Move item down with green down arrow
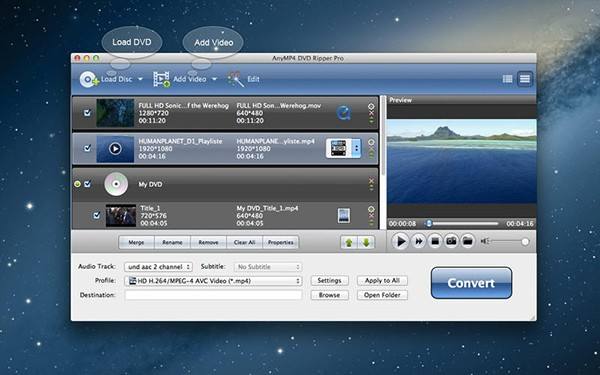 pos(366,242)
